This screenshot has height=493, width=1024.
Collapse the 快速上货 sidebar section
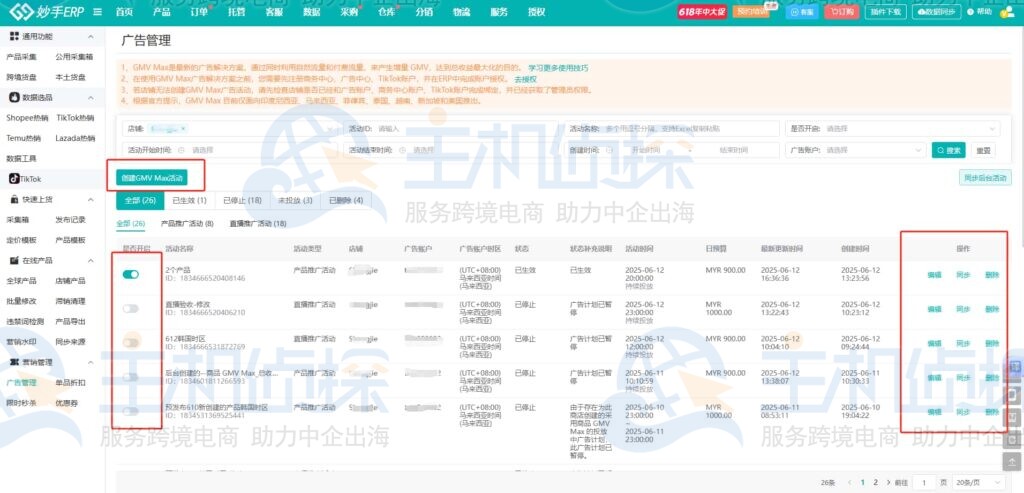[x=91, y=199]
